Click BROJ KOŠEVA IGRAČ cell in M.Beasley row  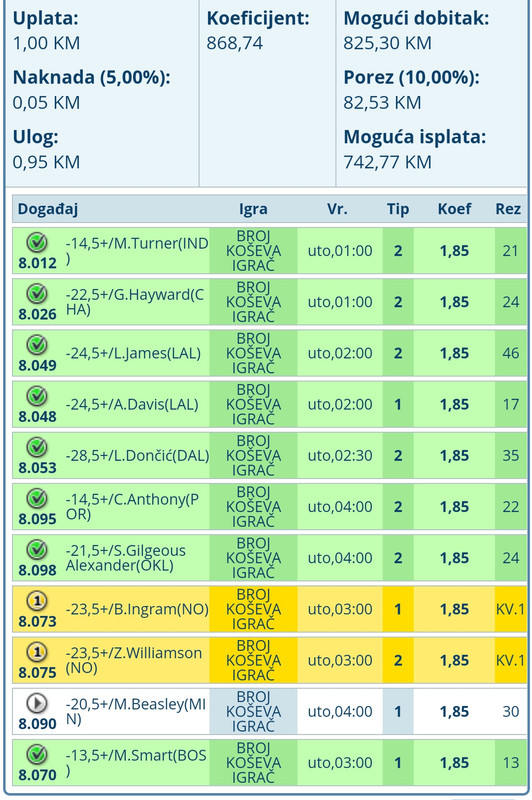[x=253, y=711]
